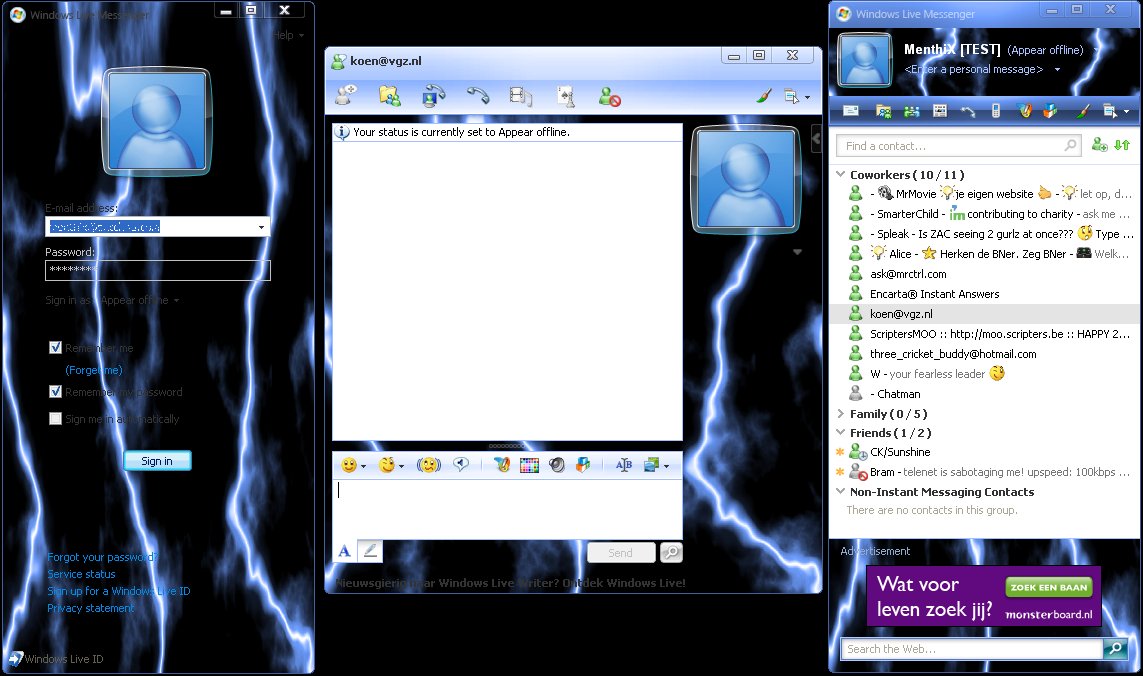Image resolution: width=1143 pixels, height=676 pixels.
Task: Add a contact with the green plus icon
Action: click(1099, 145)
